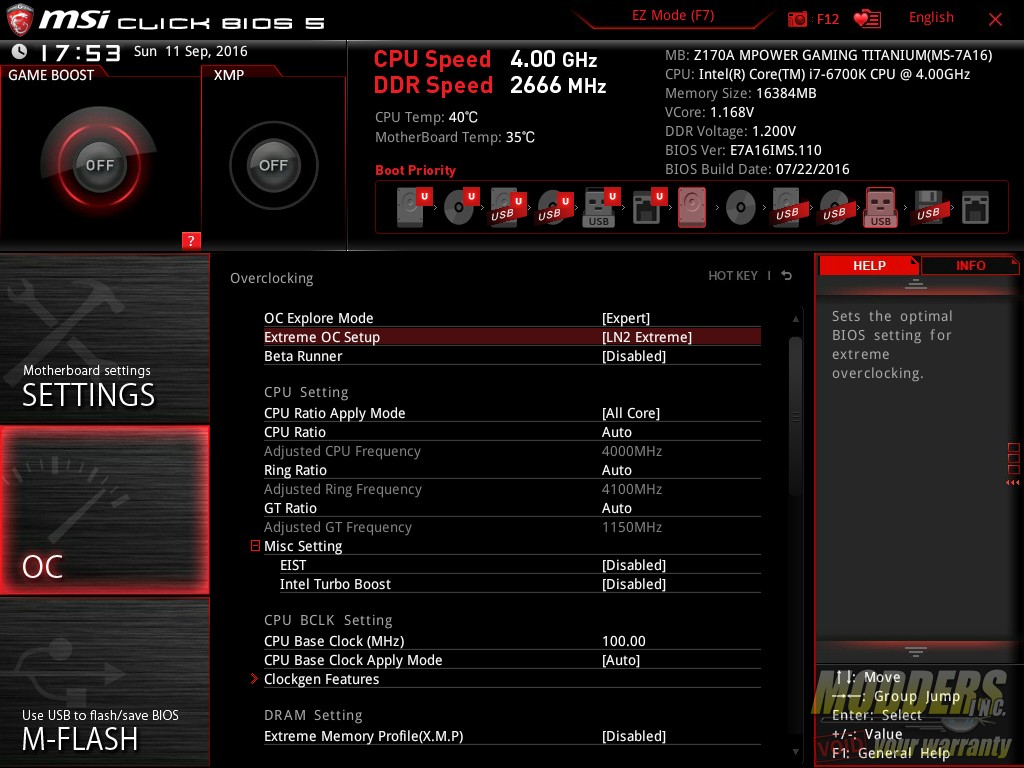Select the USB floppy boot device icon
This screenshot has height=768, width=1024.
[928, 208]
